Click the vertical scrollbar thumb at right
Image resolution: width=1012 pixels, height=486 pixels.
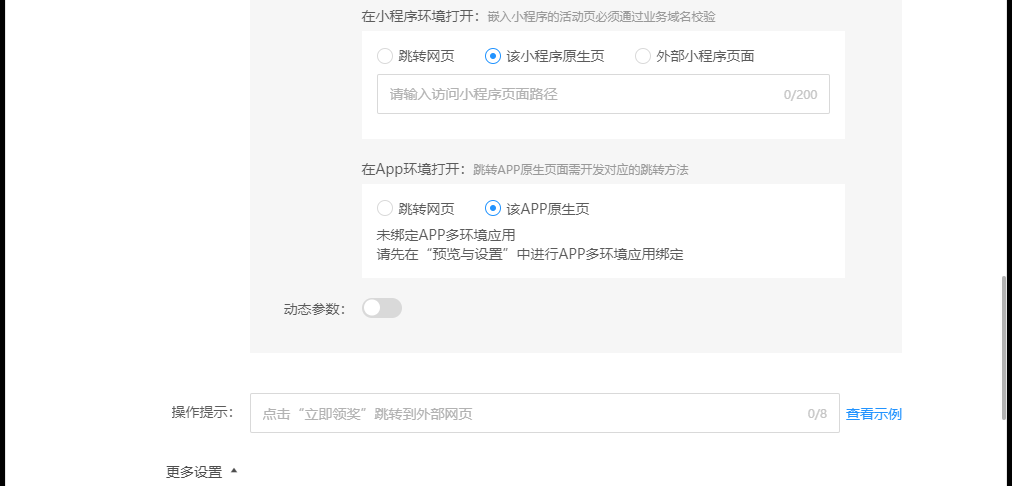coord(1004,349)
